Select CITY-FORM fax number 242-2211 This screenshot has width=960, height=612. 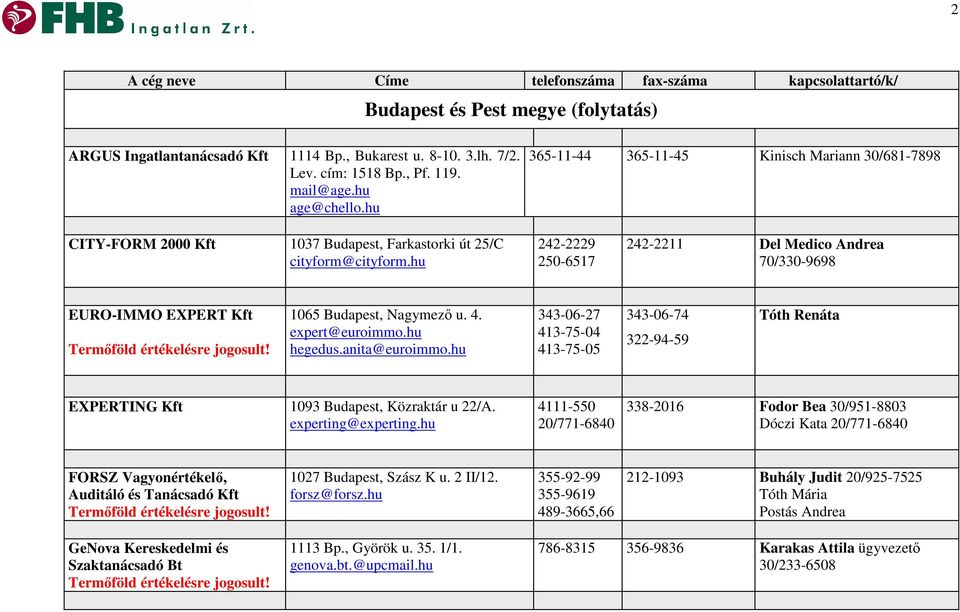[x=654, y=244]
